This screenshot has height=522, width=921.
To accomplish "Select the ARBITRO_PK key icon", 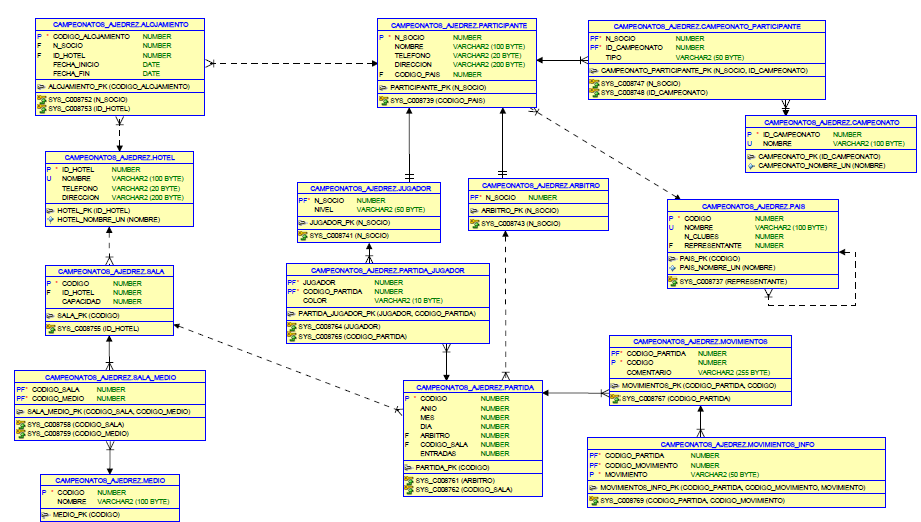I will point(475,211).
